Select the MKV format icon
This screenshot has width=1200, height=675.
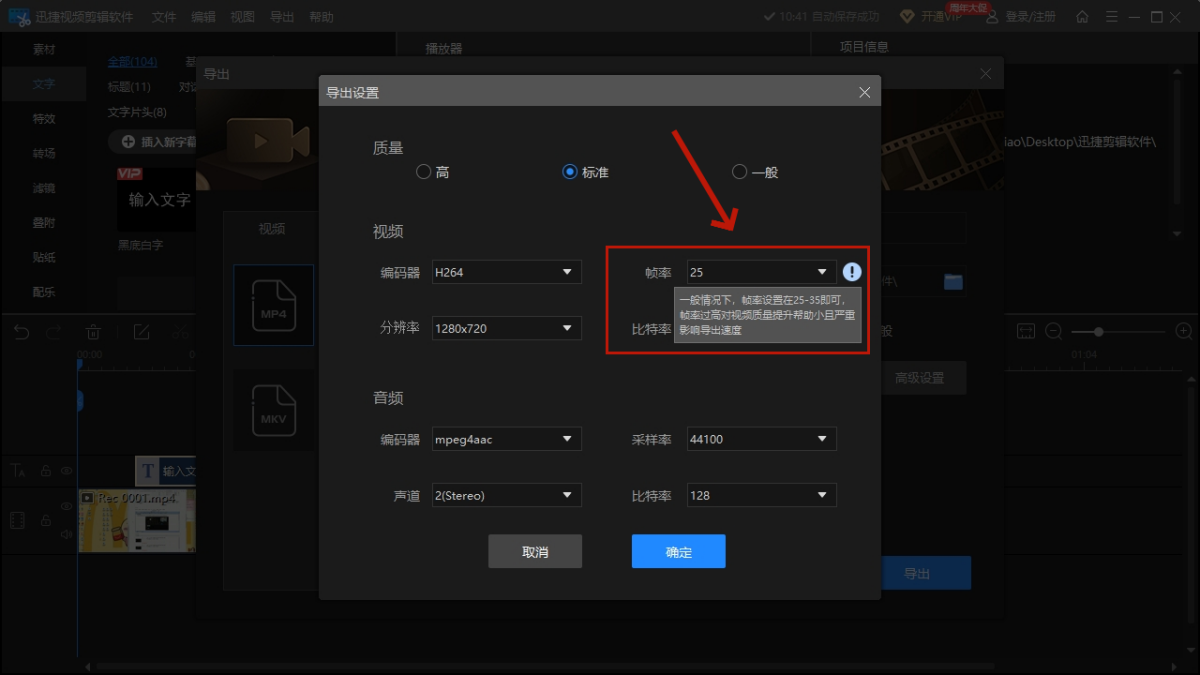click(273, 410)
